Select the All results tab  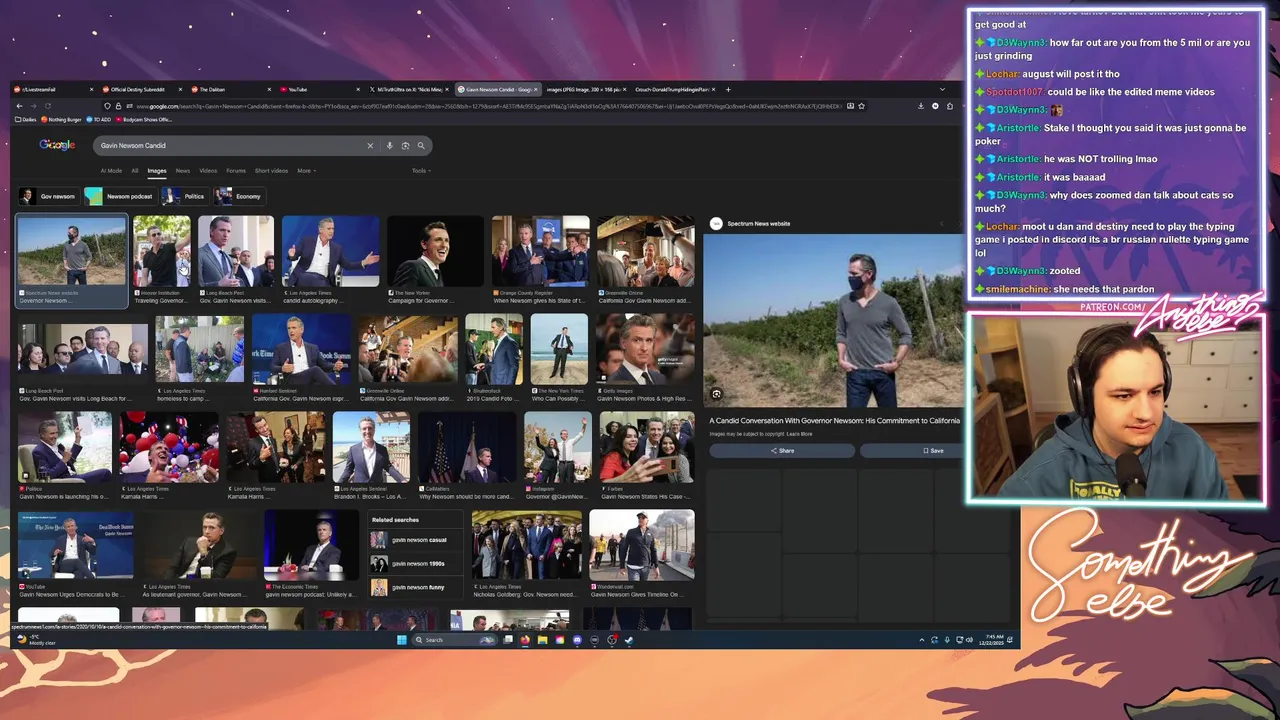coord(135,171)
